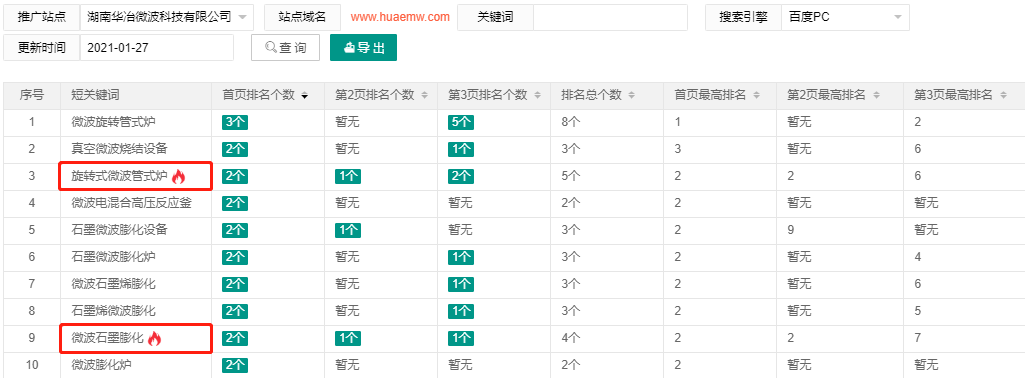This screenshot has height=378, width=1025.
Task: Select keyword 微波膨化炉
Action: pyautogui.click(x=101, y=365)
